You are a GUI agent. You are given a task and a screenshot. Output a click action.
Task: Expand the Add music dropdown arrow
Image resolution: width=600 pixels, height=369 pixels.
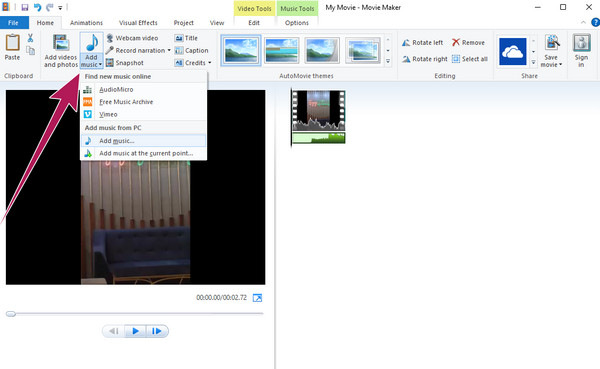(100, 65)
